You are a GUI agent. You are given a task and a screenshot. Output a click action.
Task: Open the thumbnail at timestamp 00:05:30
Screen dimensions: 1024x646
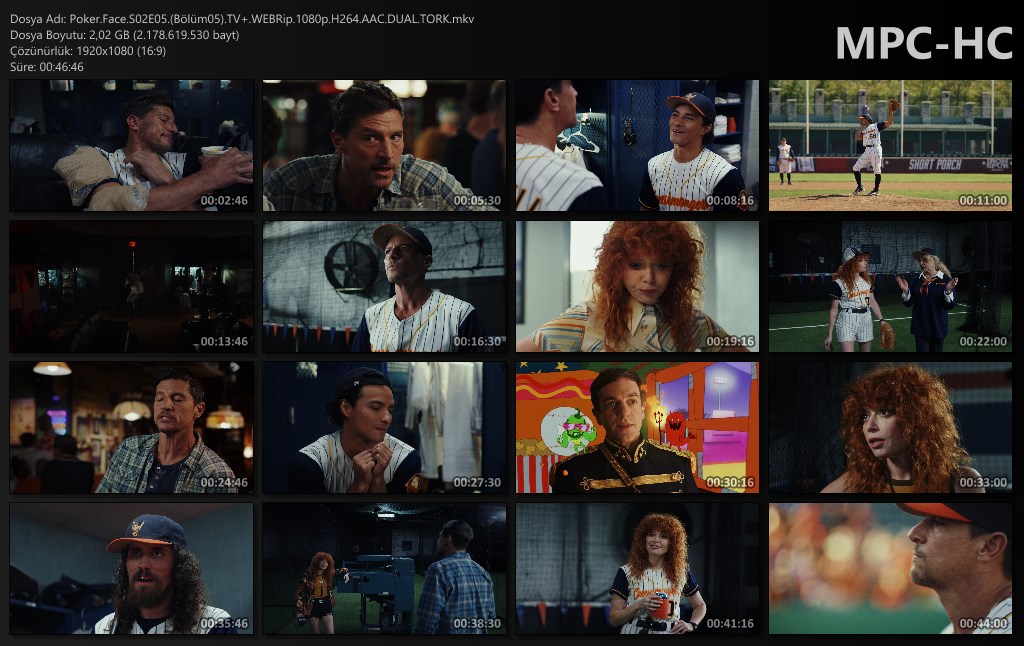pos(384,146)
